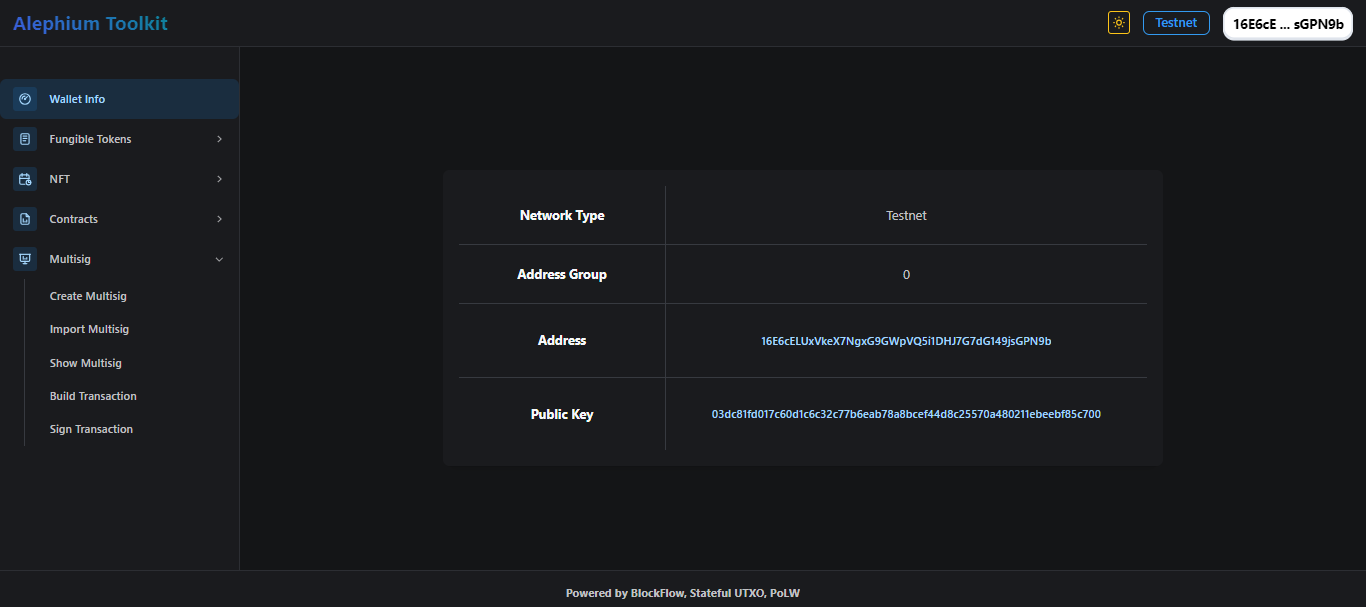Click the Public Key label

click(x=562, y=414)
